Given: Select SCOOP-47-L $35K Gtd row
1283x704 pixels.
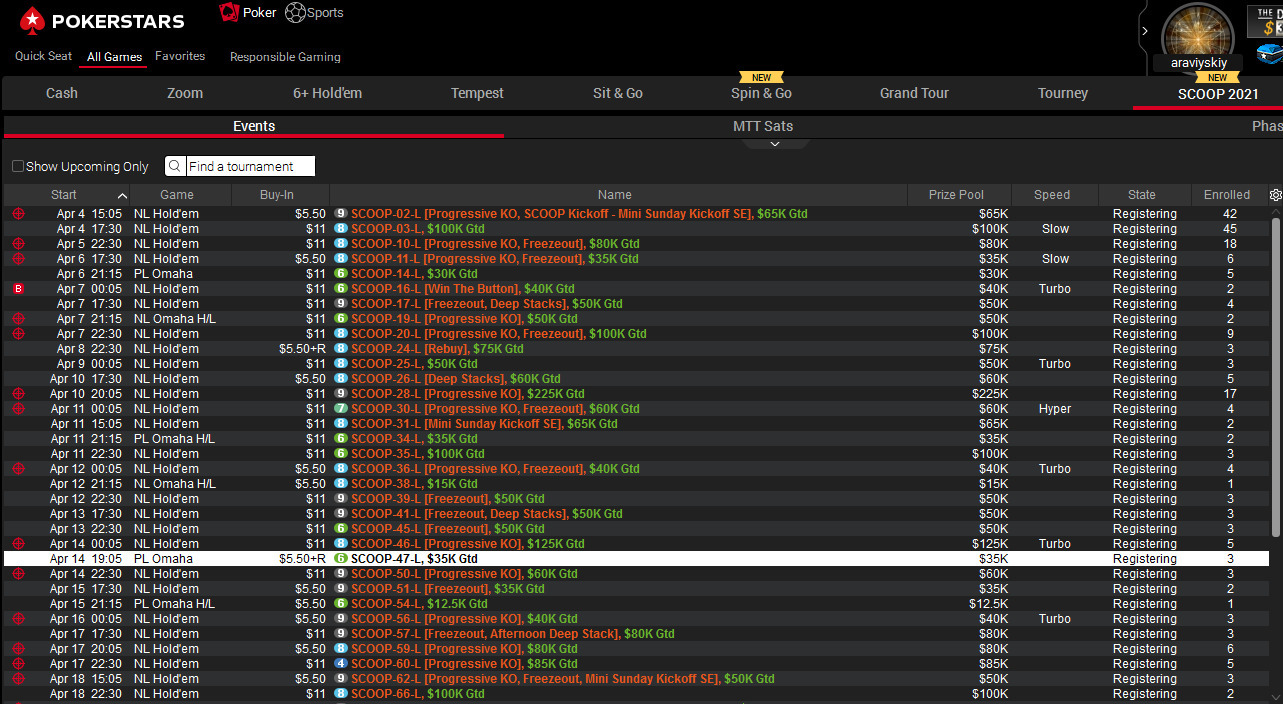Looking at the screenshot, I should tap(636, 559).
